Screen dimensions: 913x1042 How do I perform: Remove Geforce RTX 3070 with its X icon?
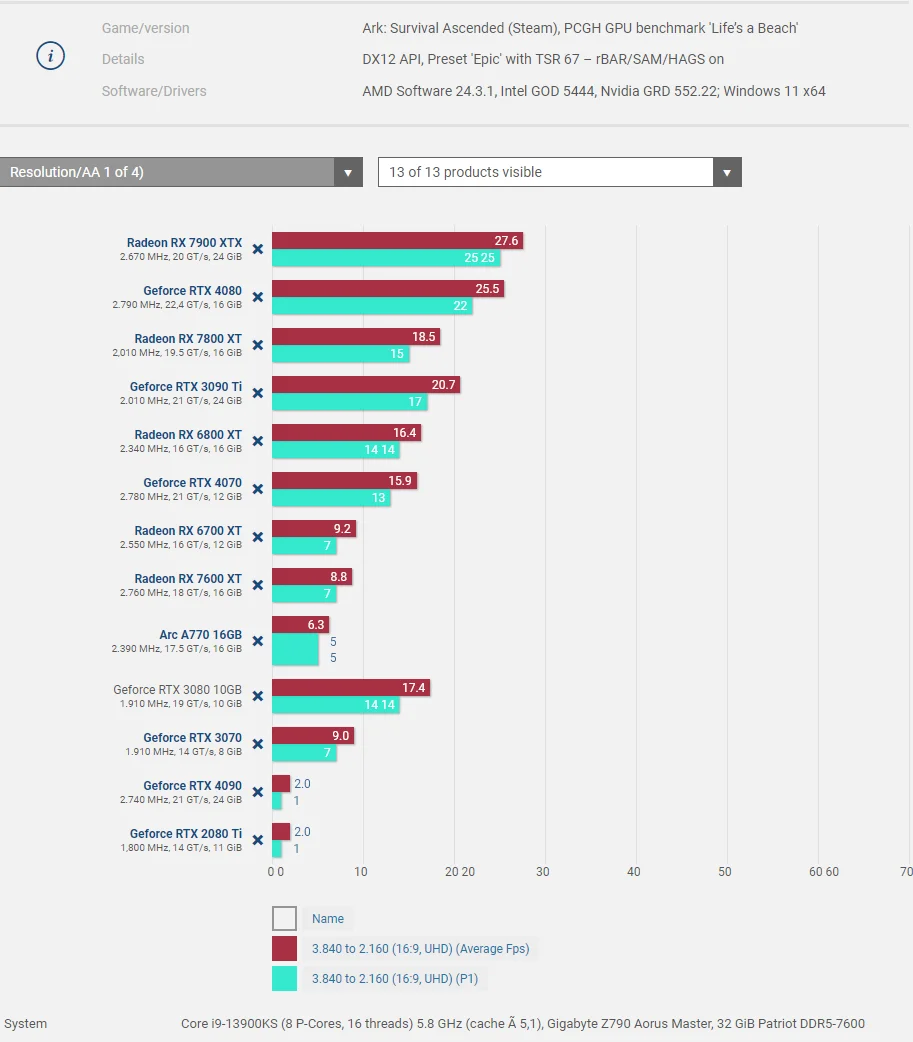[x=258, y=744]
